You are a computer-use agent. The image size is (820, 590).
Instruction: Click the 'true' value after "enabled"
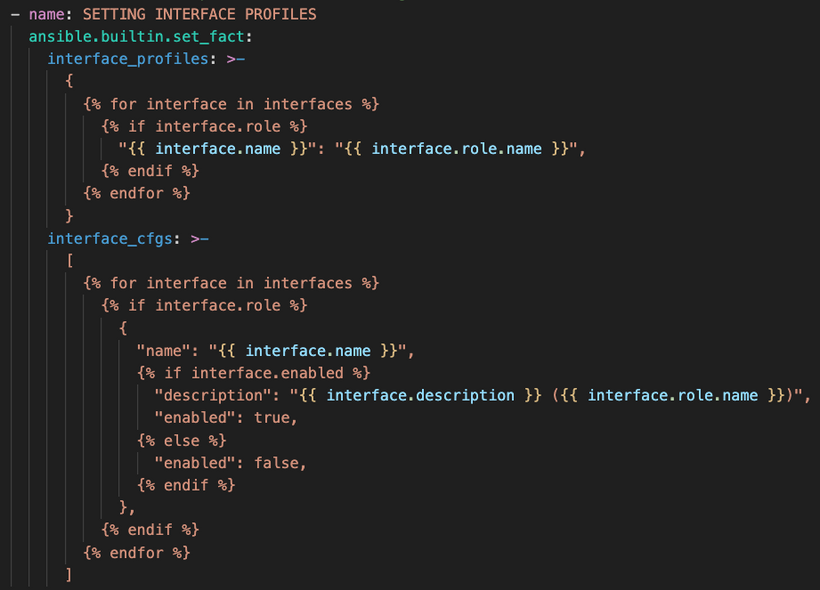(x=271, y=418)
